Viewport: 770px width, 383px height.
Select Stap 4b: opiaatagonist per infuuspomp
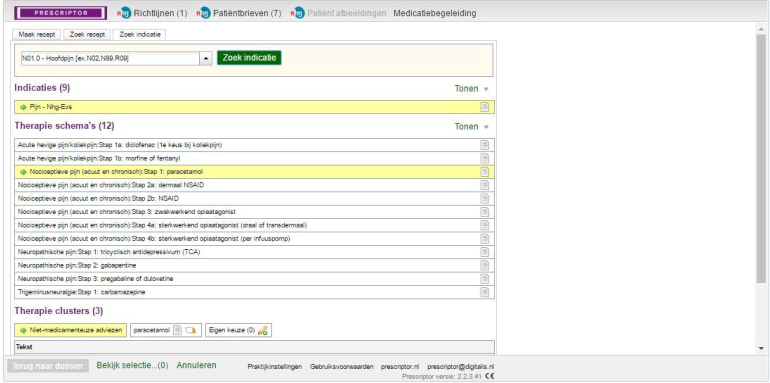254,239
